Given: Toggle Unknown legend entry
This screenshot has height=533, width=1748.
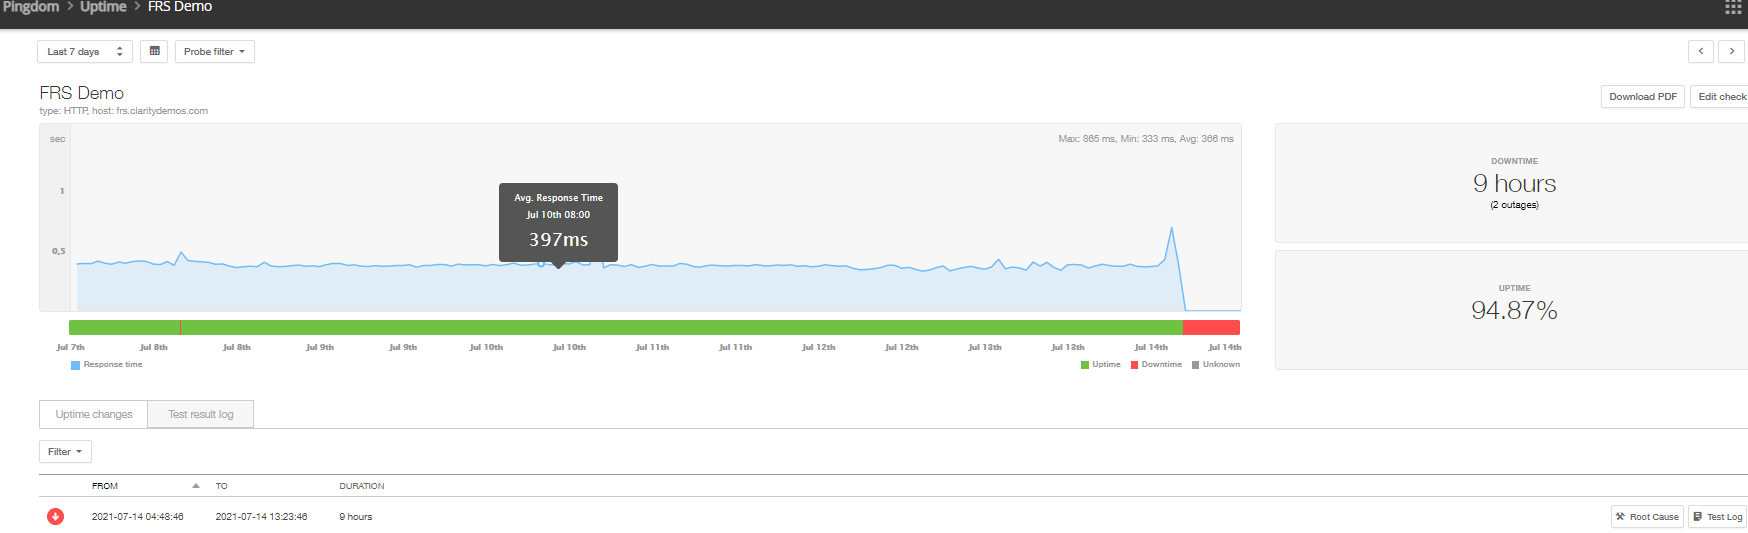Looking at the screenshot, I should [x=1216, y=365].
